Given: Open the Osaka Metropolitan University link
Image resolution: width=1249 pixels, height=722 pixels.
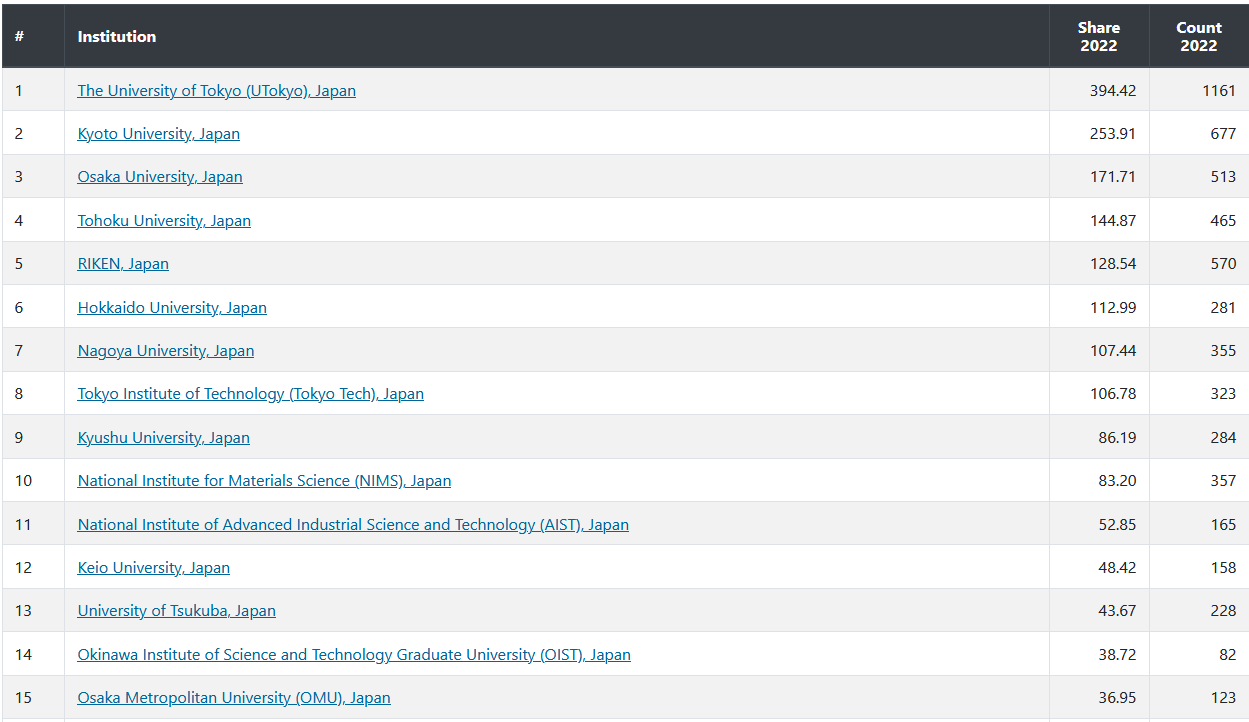Looking at the screenshot, I should coord(234,698).
